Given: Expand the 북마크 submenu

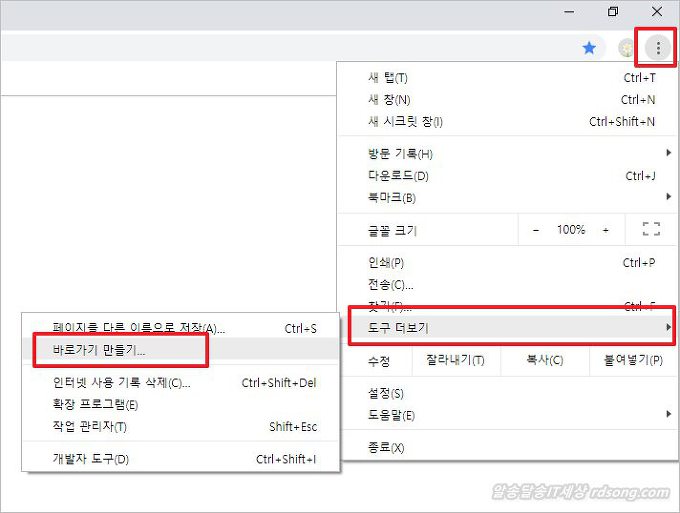Looking at the screenshot, I should pos(392,198).
